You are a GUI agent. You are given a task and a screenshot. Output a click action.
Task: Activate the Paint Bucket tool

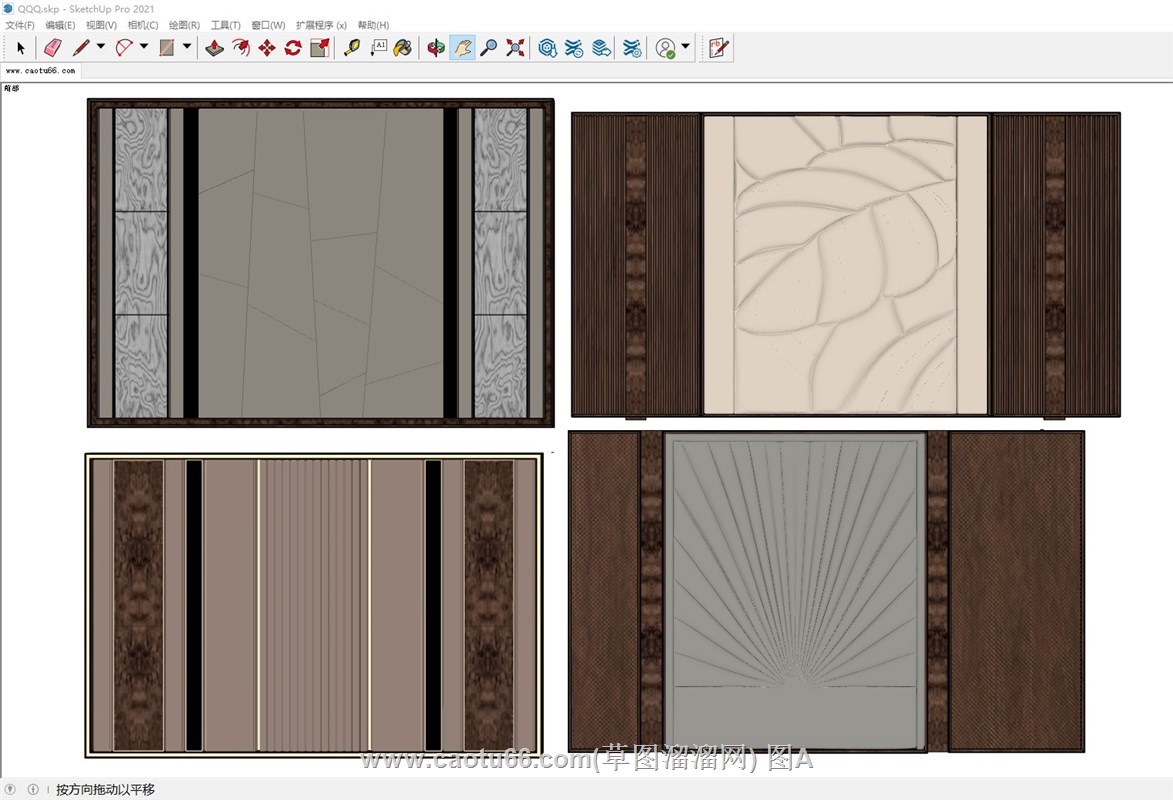(x=403, y=47)
